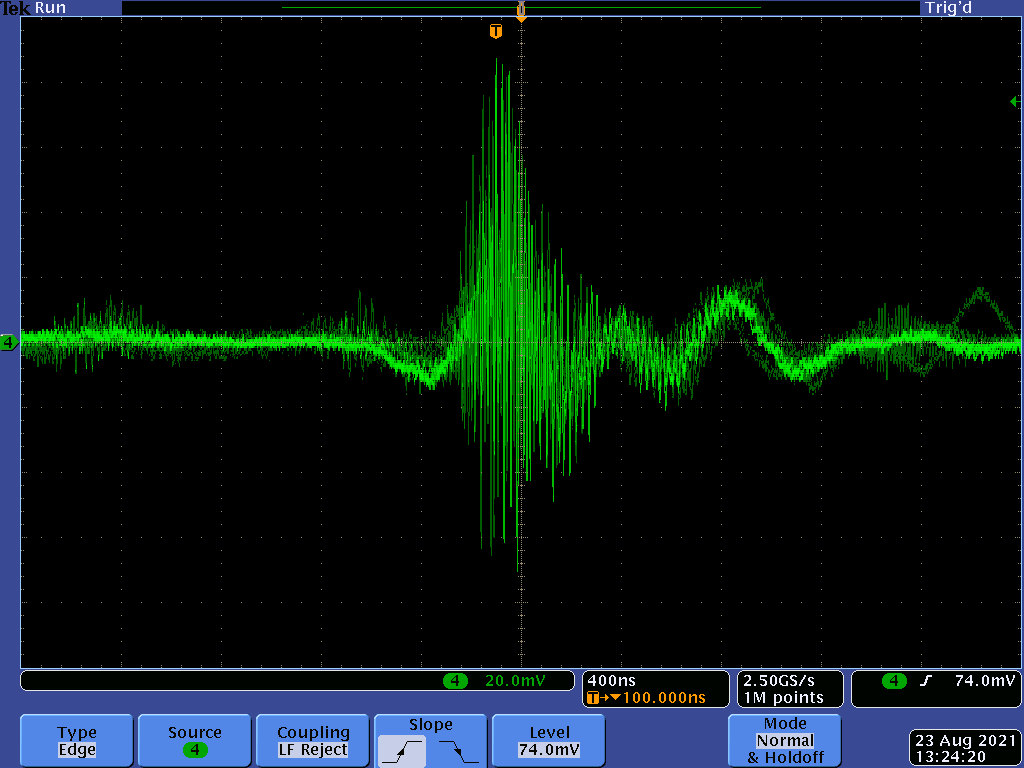Toggle the Run acquisition status indicator
The height and width of the screenshot is (768, 1024).
click(50, 8)
